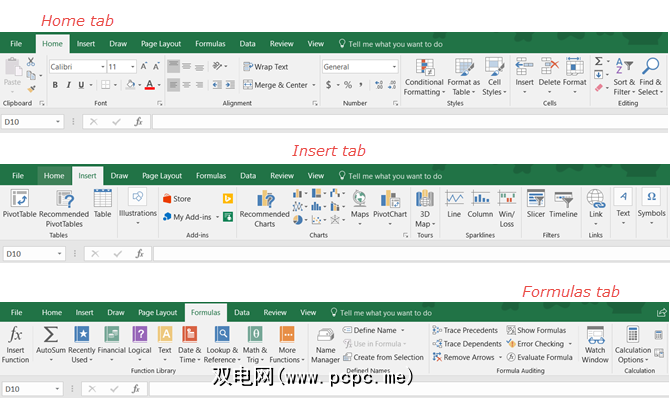The image size is (670, 400).
Task: Open the Financial functions menu
Action: click(112, 344)
